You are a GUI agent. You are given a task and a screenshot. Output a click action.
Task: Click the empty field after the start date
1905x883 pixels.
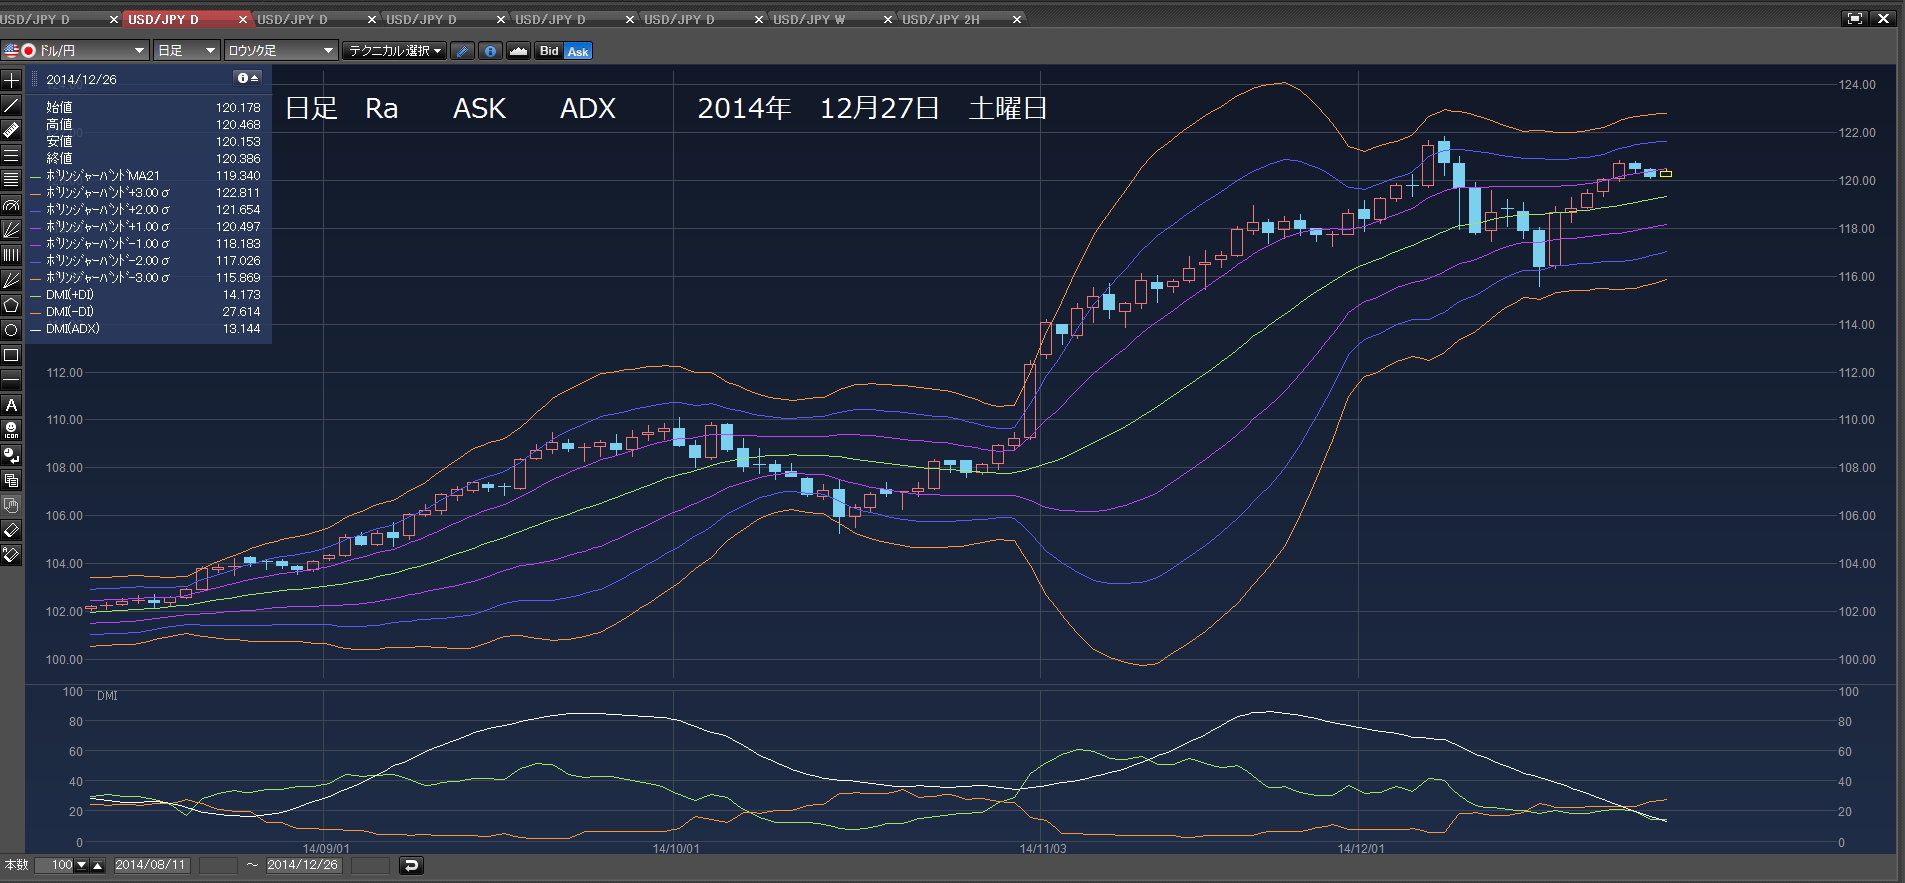coord(218,865)
